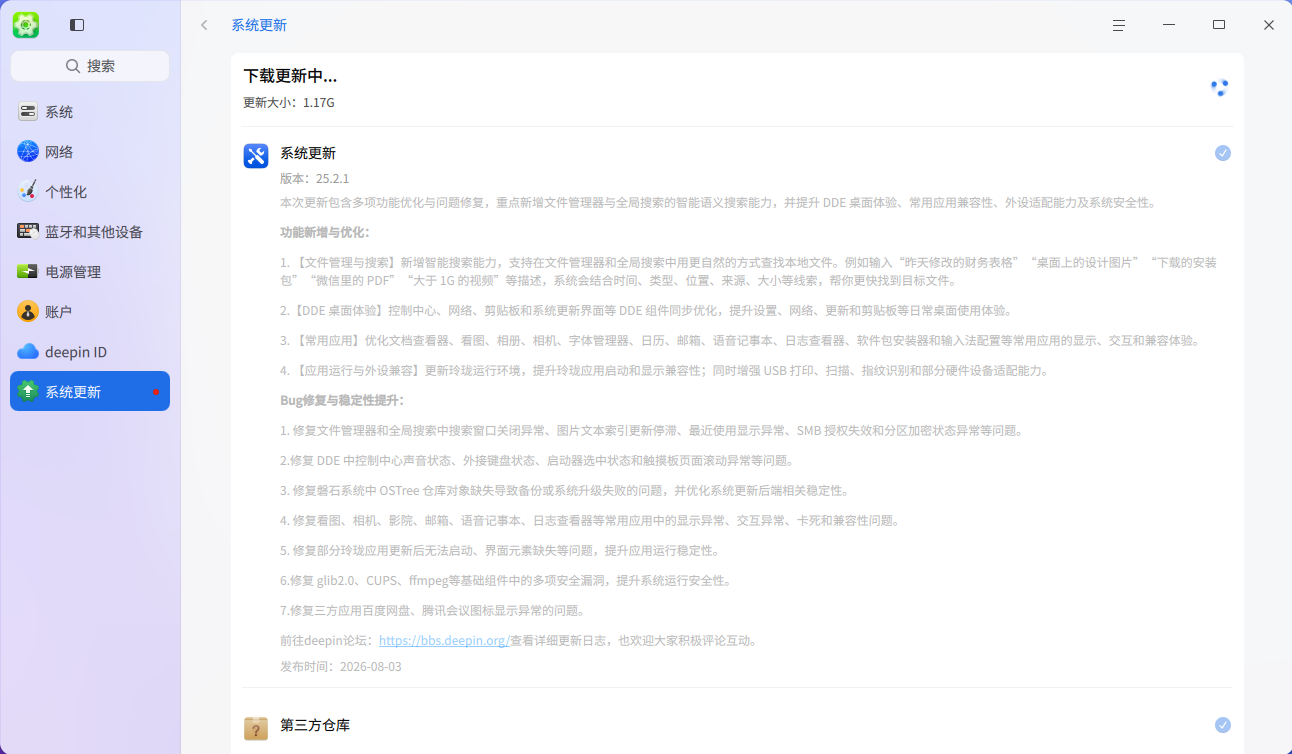Click the 账户 user icon
Screen dimensions: 1292x754
coord(28,312)
